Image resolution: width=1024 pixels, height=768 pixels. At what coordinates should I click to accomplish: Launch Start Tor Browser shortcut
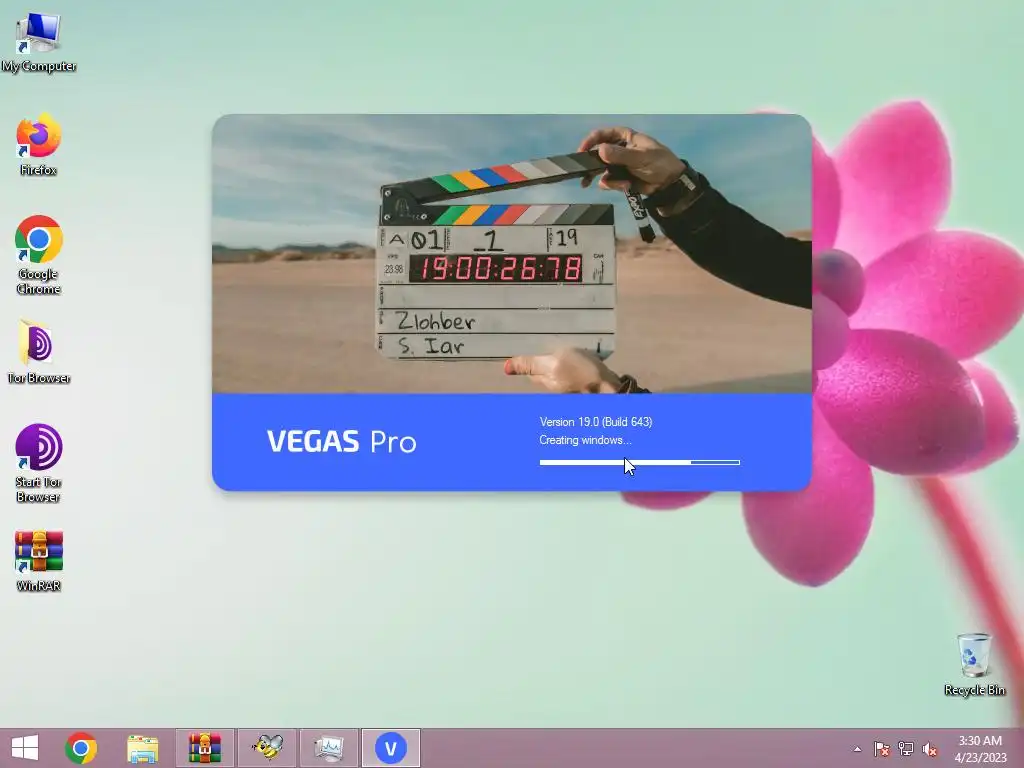[x=39, y=463]
